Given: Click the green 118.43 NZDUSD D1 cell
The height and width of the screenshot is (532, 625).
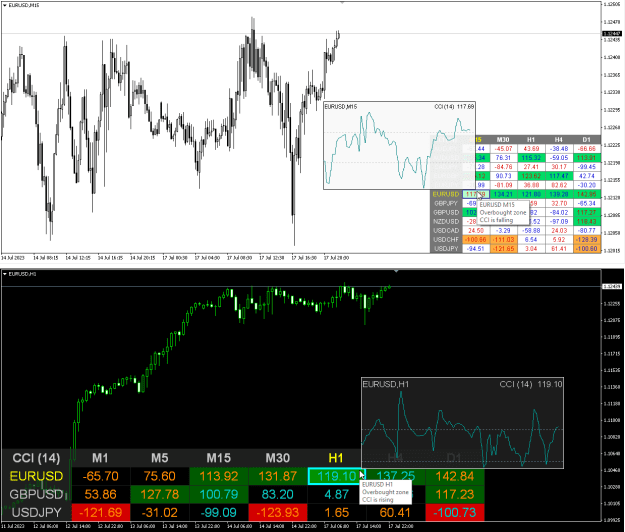Looking at the screenshot, I should [587, 221].
